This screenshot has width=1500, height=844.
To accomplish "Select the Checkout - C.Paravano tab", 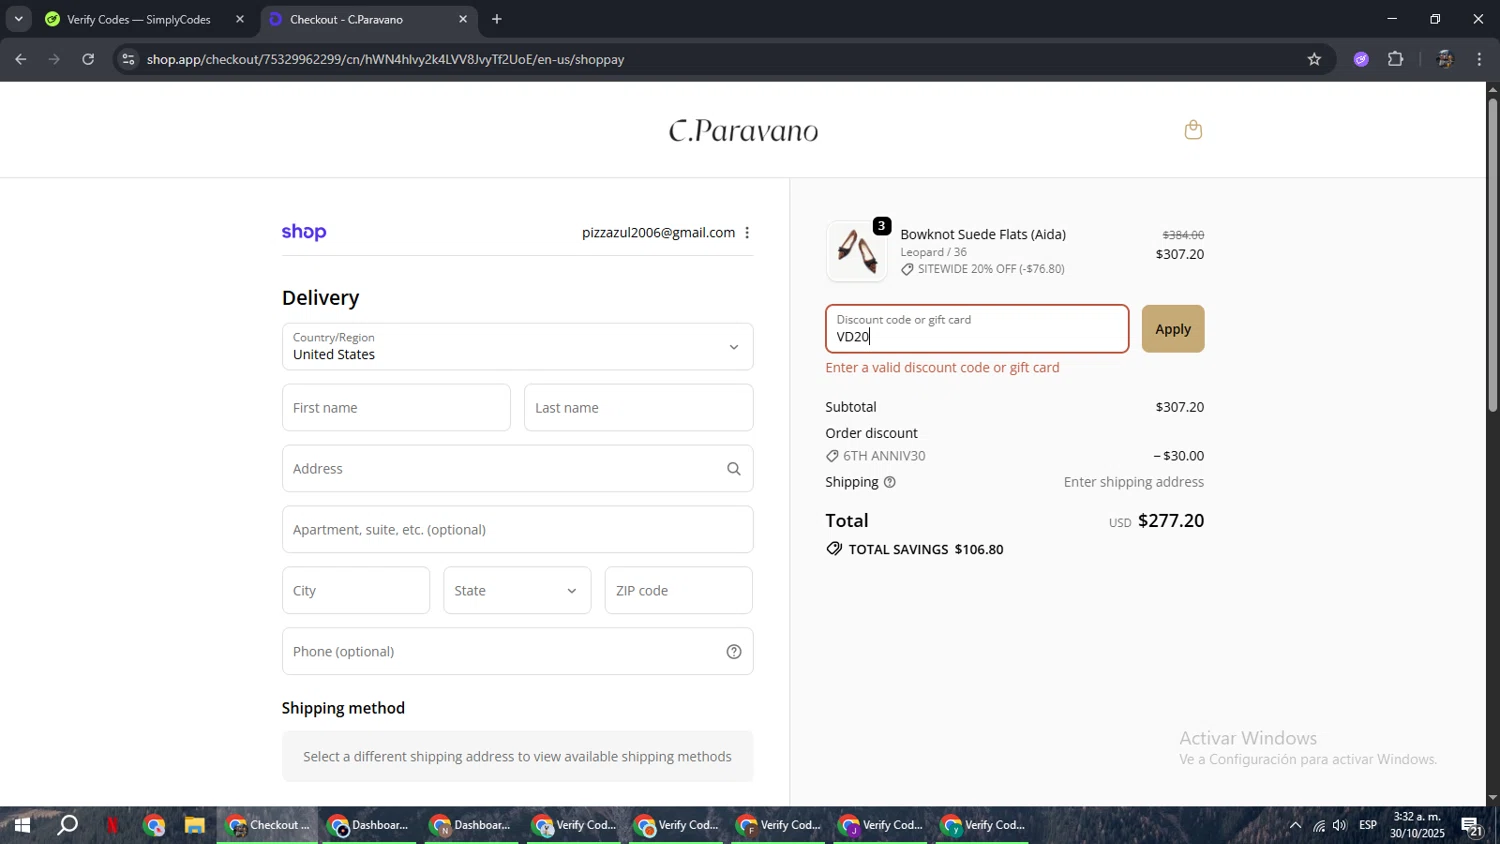I will [346, 19].
